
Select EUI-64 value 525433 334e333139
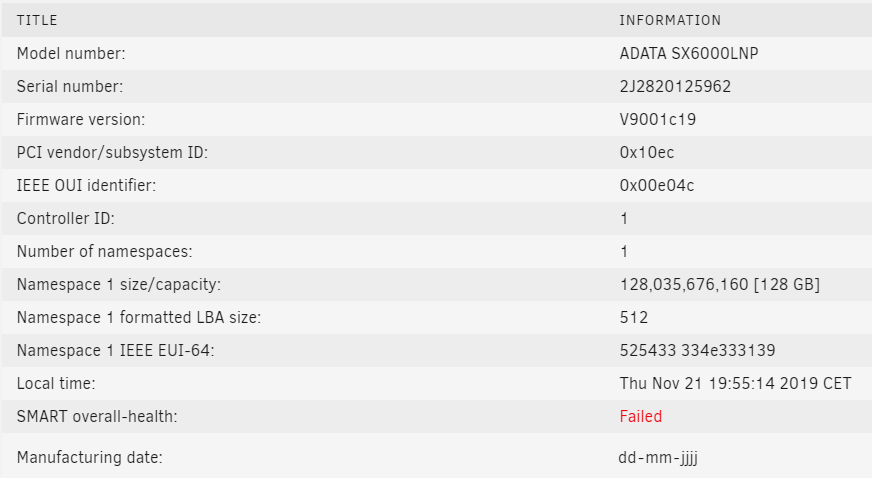tap(697, 350)
